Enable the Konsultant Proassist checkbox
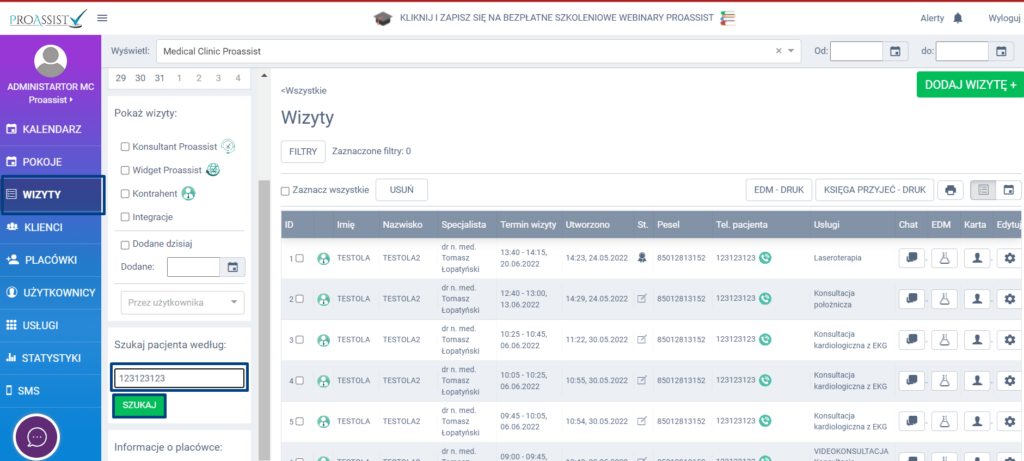Screen dimensions: 1024x461 pyautogui.click(x=125, y=146)
